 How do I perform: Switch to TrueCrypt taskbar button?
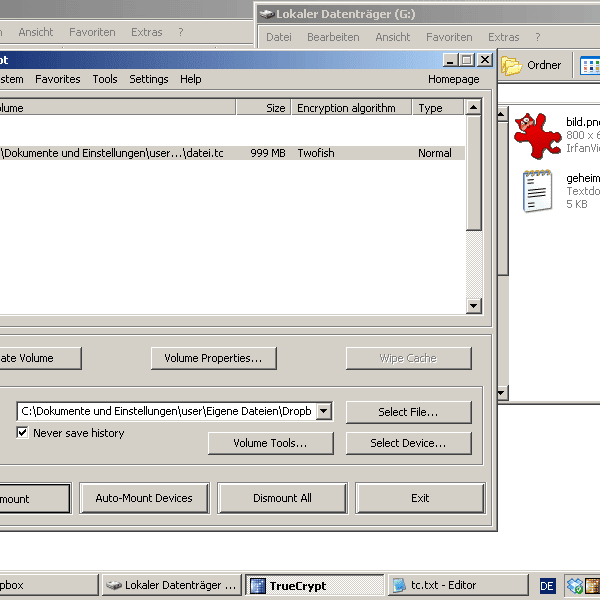(314, 585)
